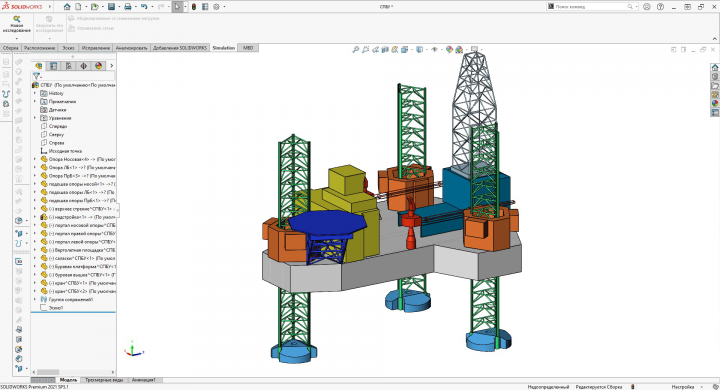This screenshot has width=720, height=390.
Task: Expand the Группа сопряжений node
Action: click(x=35, y=300)
